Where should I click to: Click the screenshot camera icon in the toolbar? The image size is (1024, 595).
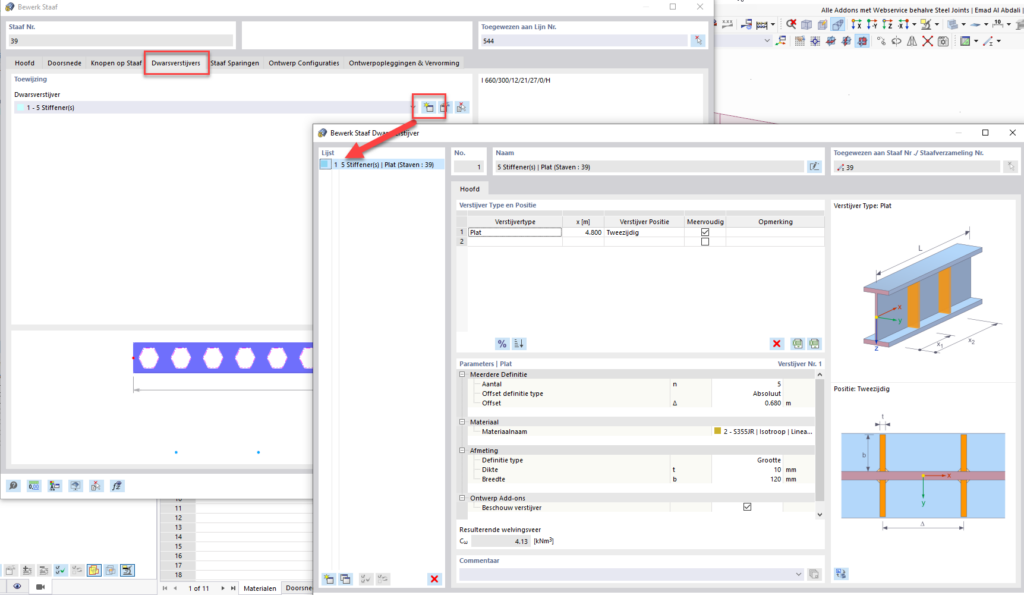[x=942, y=41]
